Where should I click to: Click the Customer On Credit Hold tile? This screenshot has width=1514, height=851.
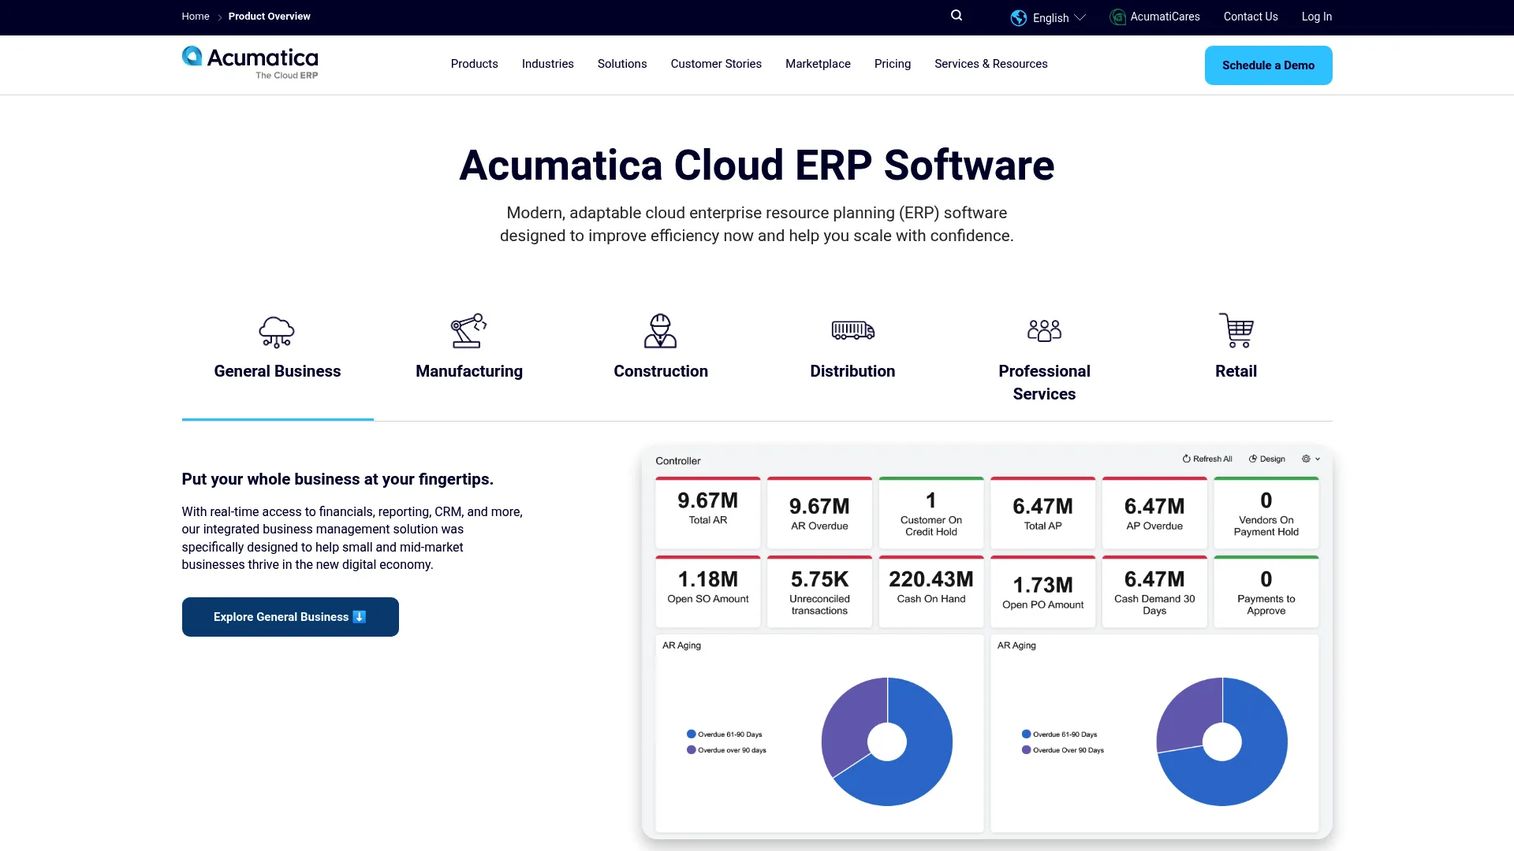(931, 513)
